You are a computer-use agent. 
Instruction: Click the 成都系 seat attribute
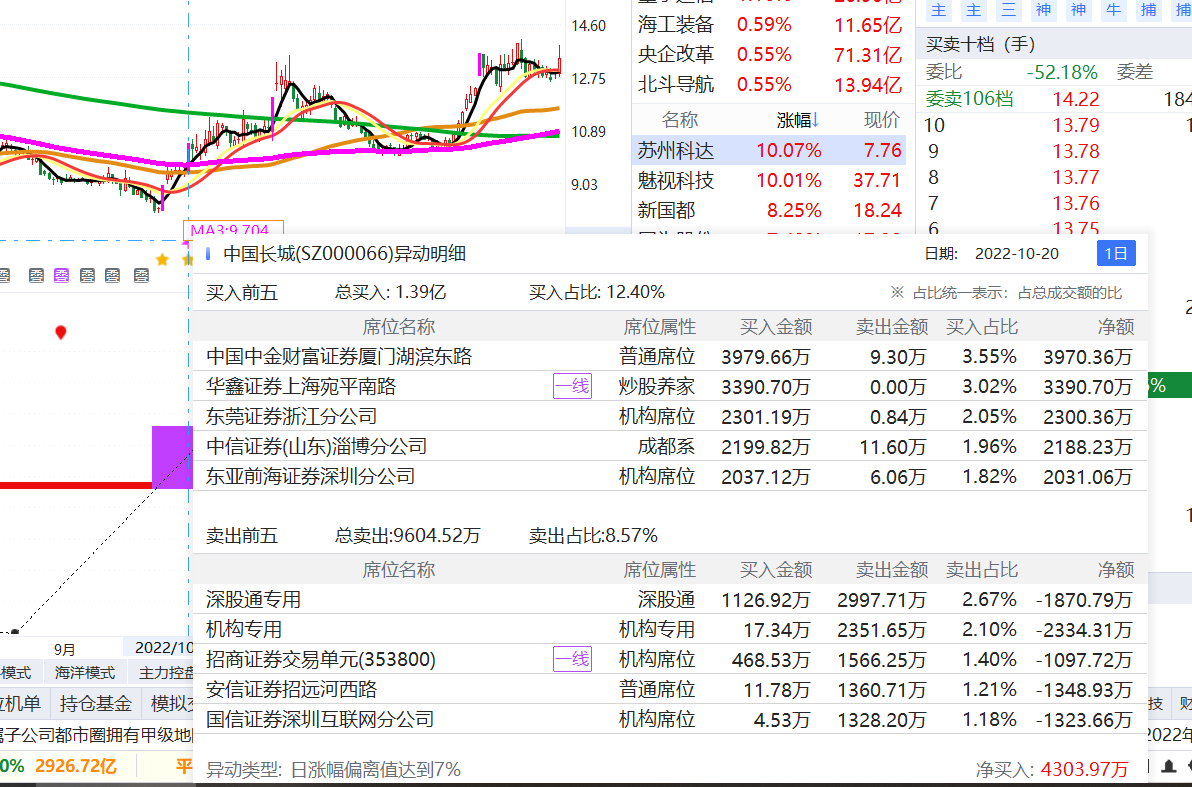tap(666, 446)
